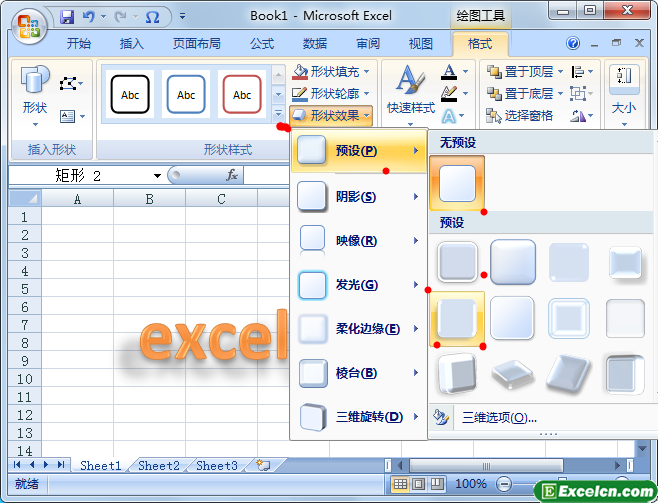Image resolution: width=658 pixels, height=503 pixels.
Task: Switch to Sheet3 tab
Action: (217, 466)
